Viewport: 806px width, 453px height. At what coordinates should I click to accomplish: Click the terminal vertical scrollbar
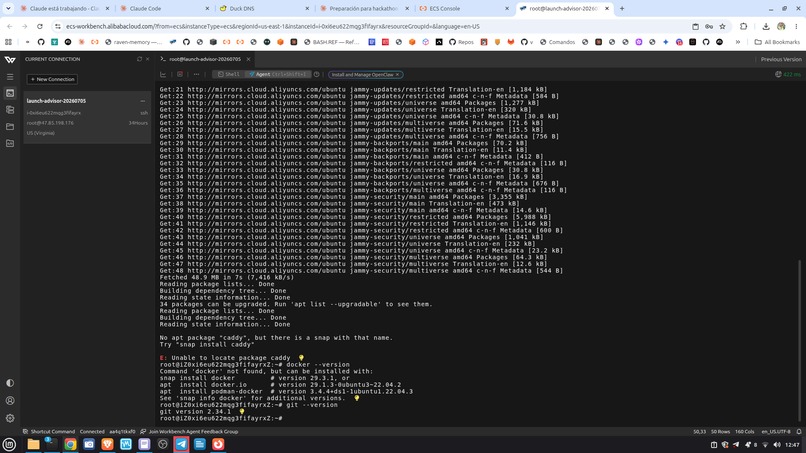799,341
